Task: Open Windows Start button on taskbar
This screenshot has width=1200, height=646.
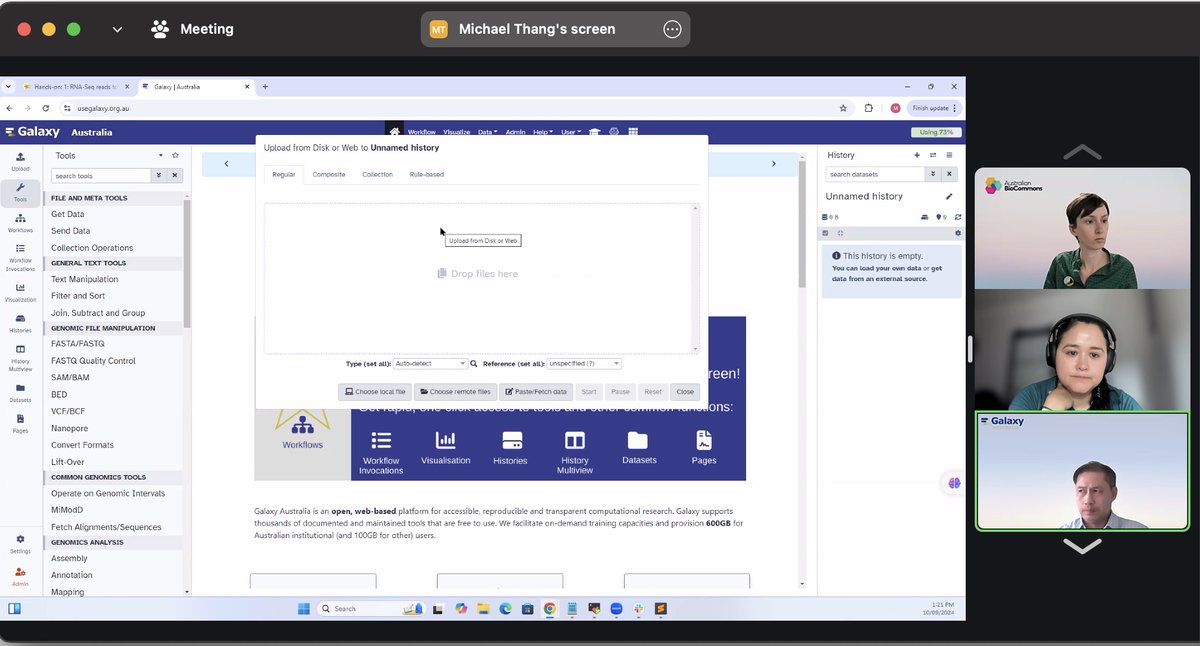Action: [x=304, y=608]
